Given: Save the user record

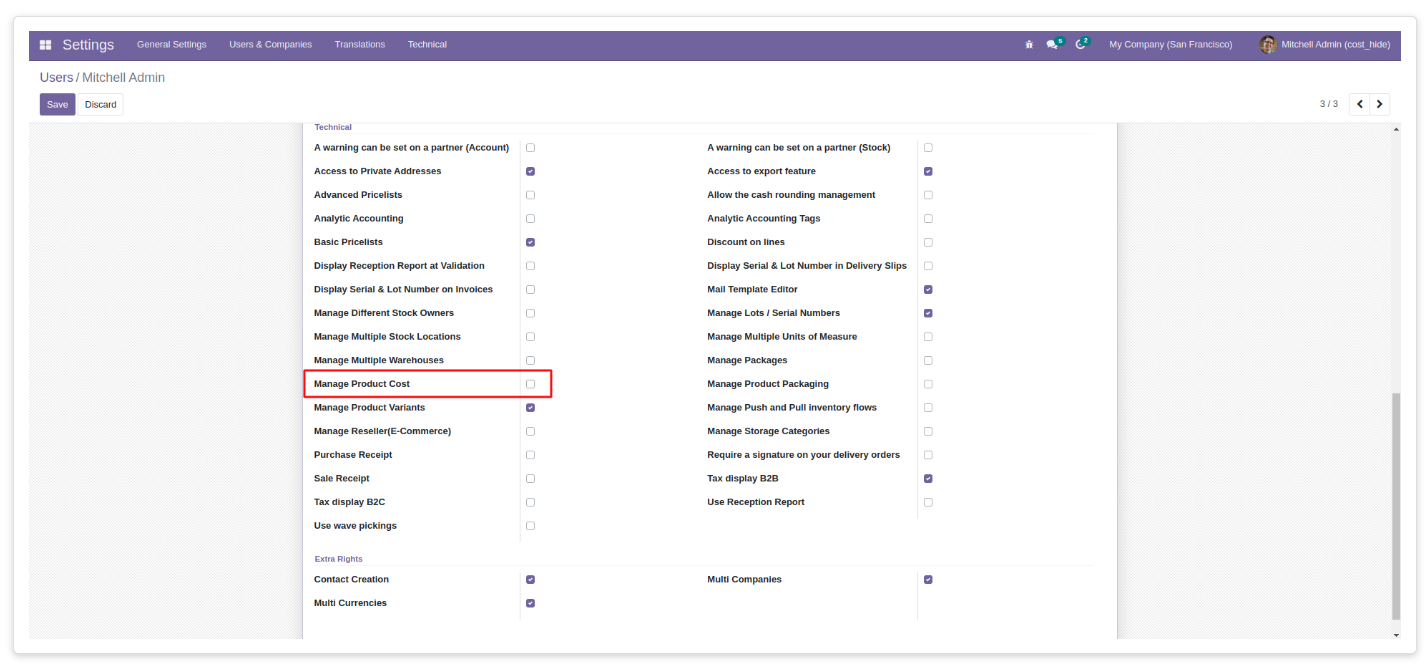Looking at the screenshot, I should 57,104.
